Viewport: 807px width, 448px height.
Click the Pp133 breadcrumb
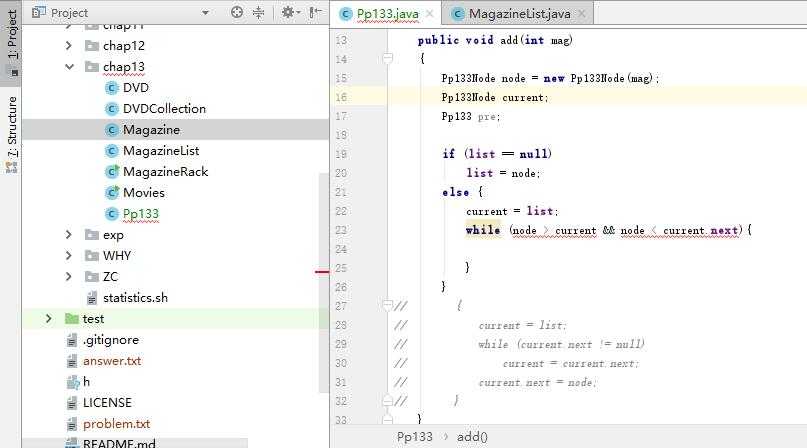pos(414,437)
